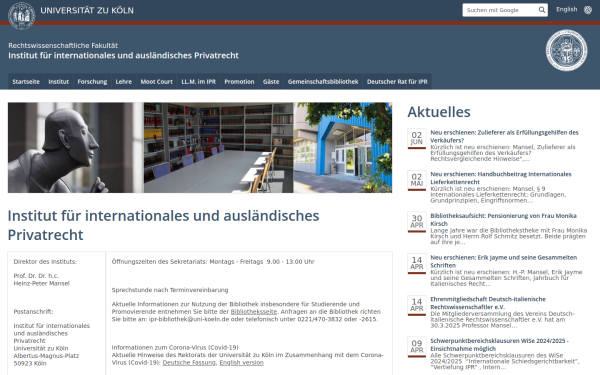This screenshot has width=600, height=375.
Task: Open the Deutsche Fassung Corona link
Action: click(x=189, y=363)
